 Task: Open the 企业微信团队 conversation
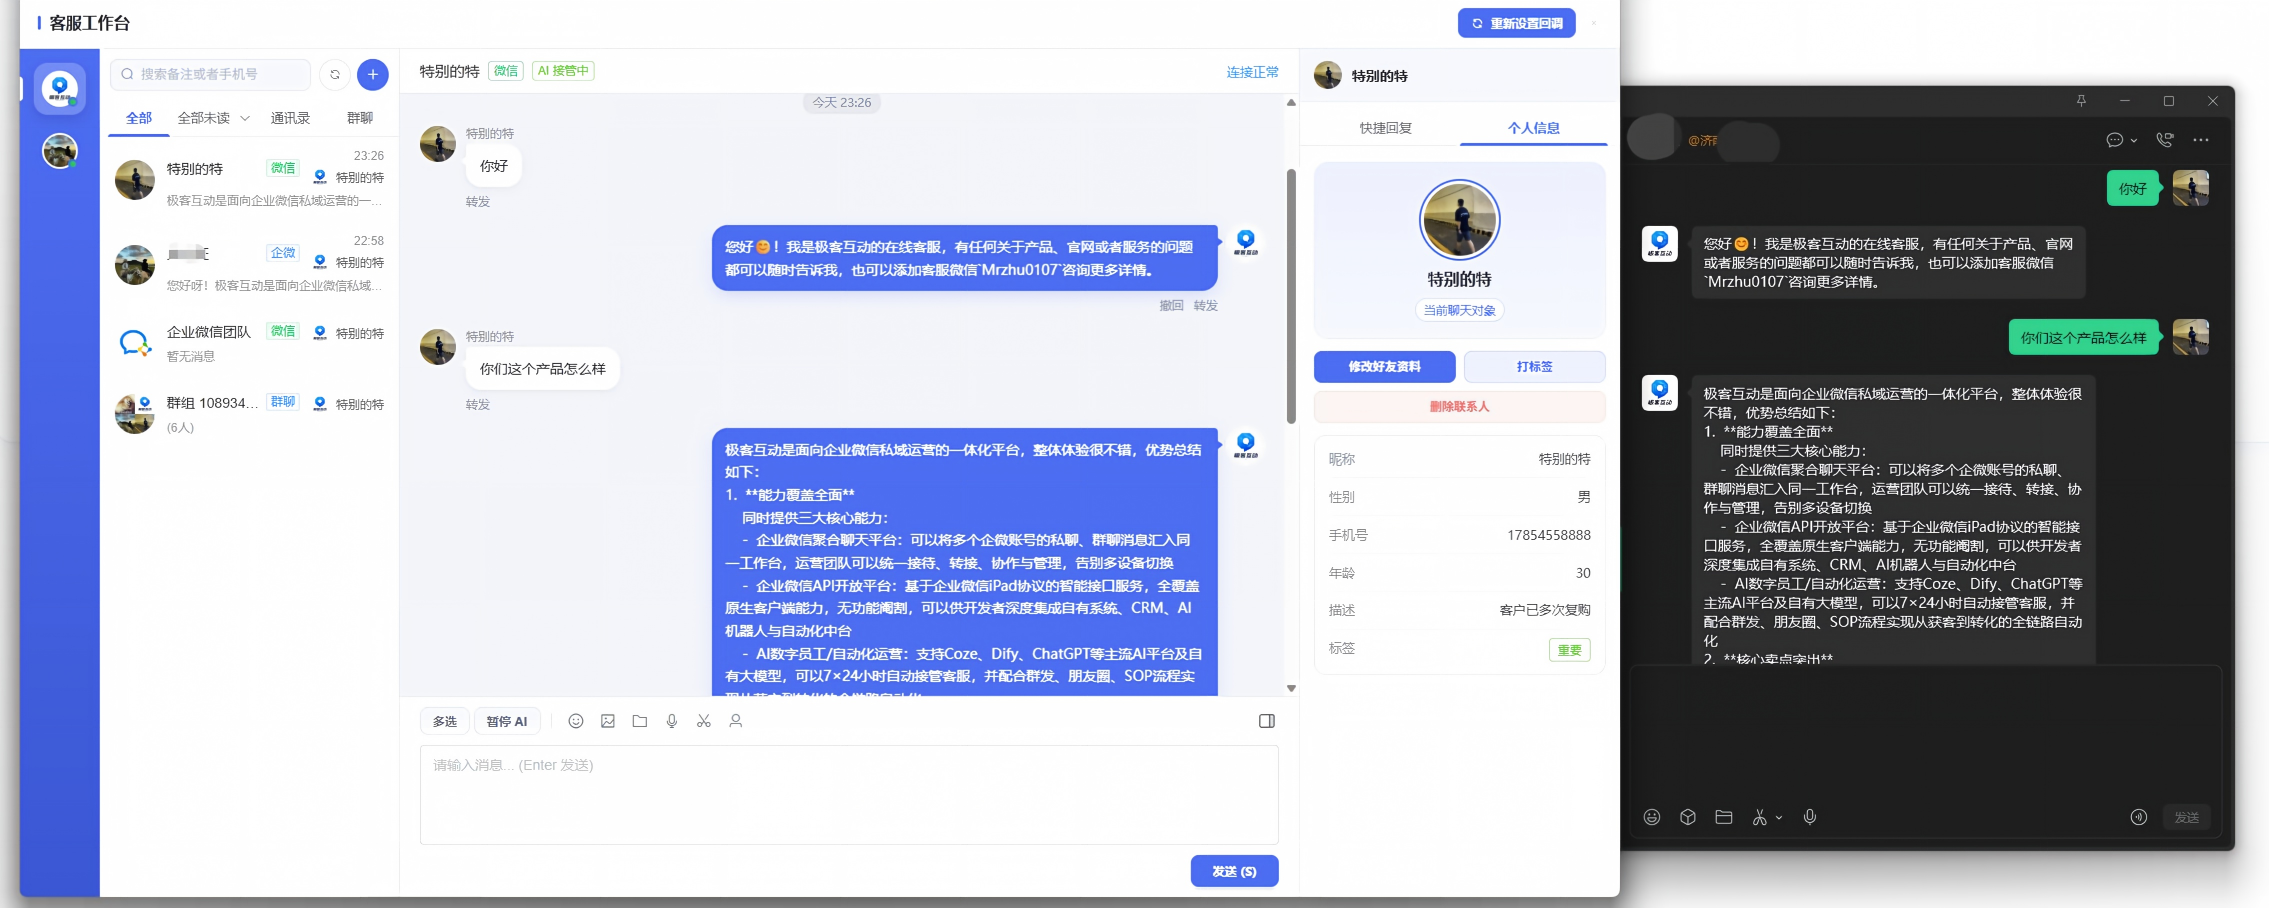[250, 342]
